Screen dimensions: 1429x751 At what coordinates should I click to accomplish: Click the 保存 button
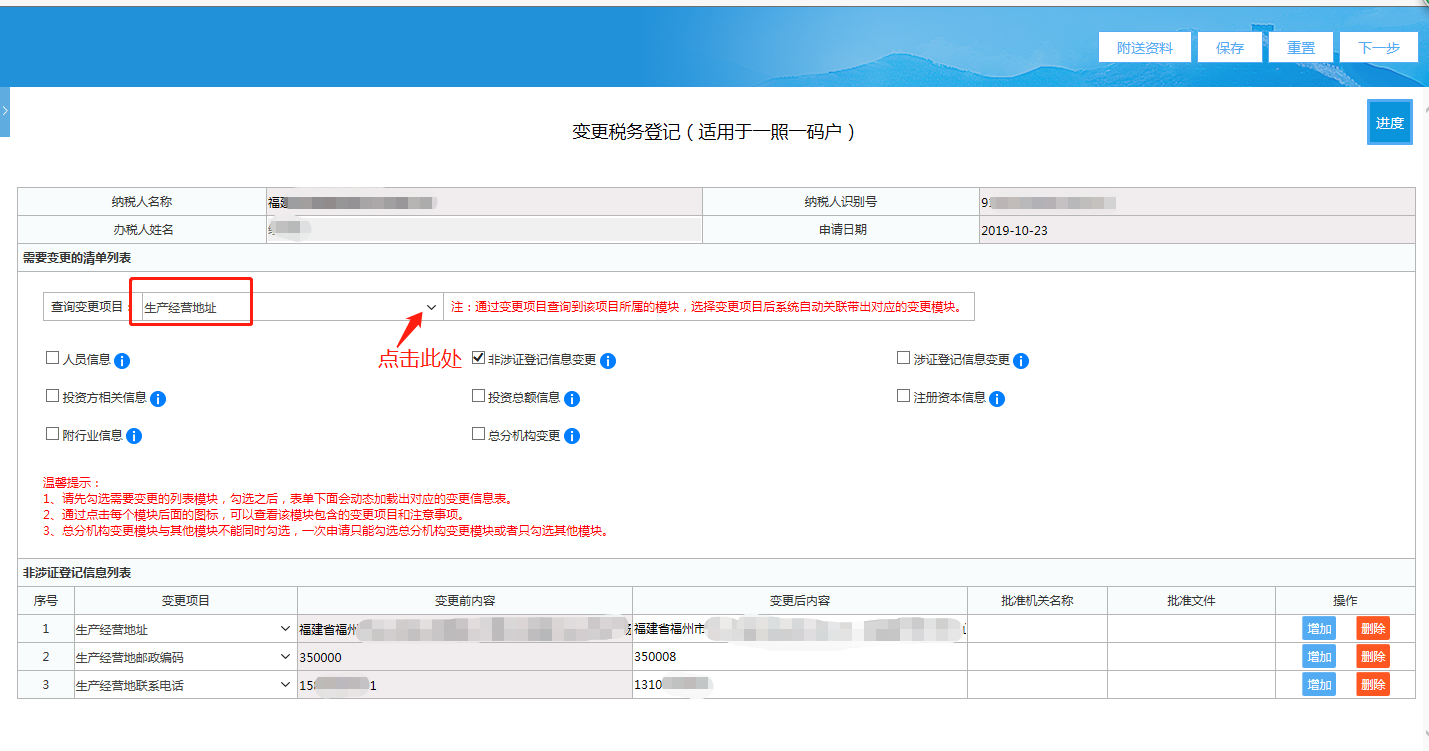[x=1230, y=48]
